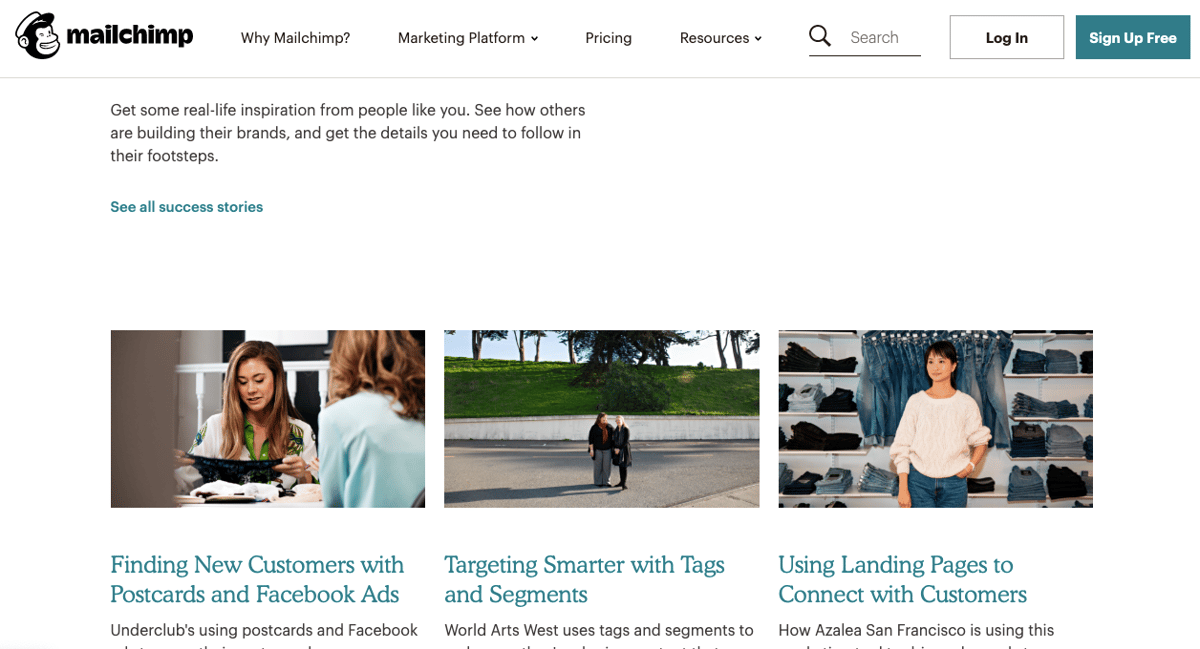Open Using Landing Pages to Connect story
This screenshot has height=649, width=1200.
(901, 579)
